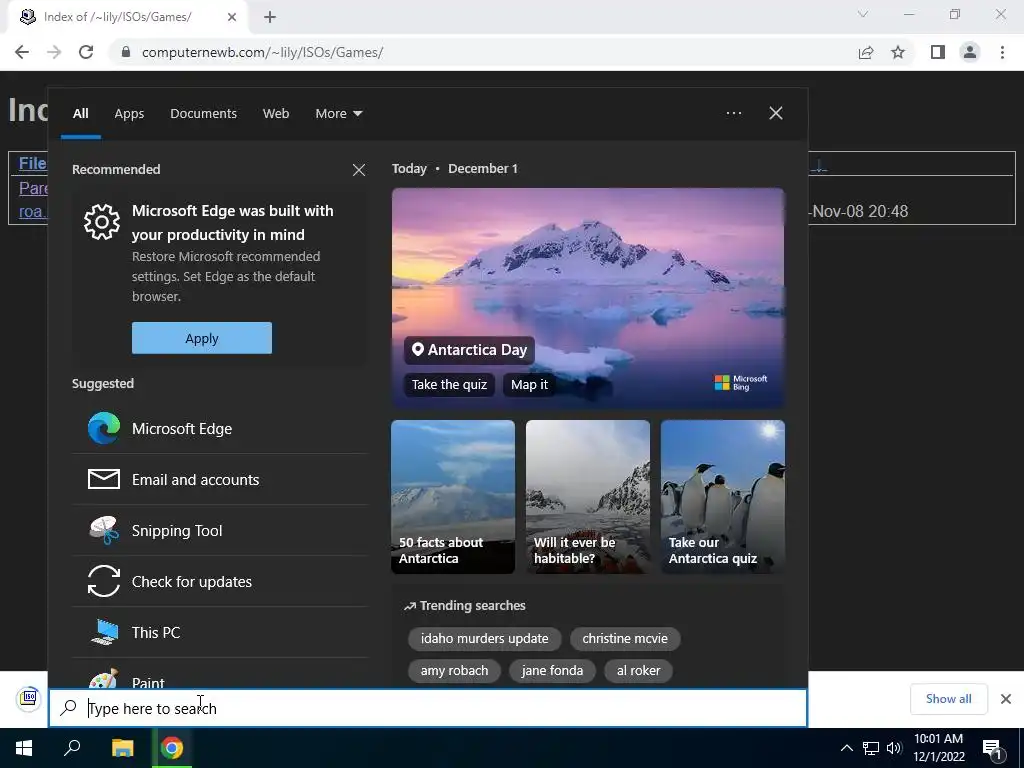Open Chrome three-dot menu

1002,52
